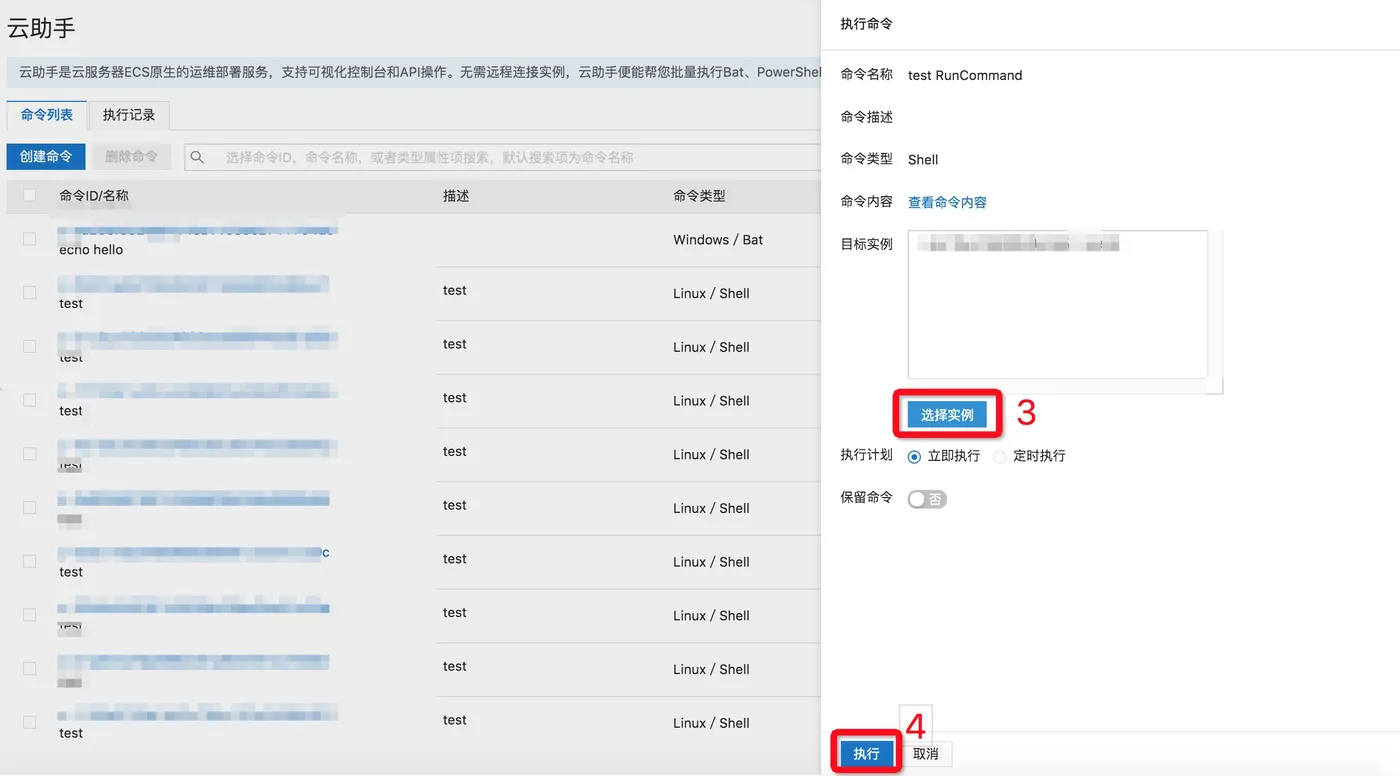
Task: Check the echo hello row checkbox
Action: pos(29,239)
